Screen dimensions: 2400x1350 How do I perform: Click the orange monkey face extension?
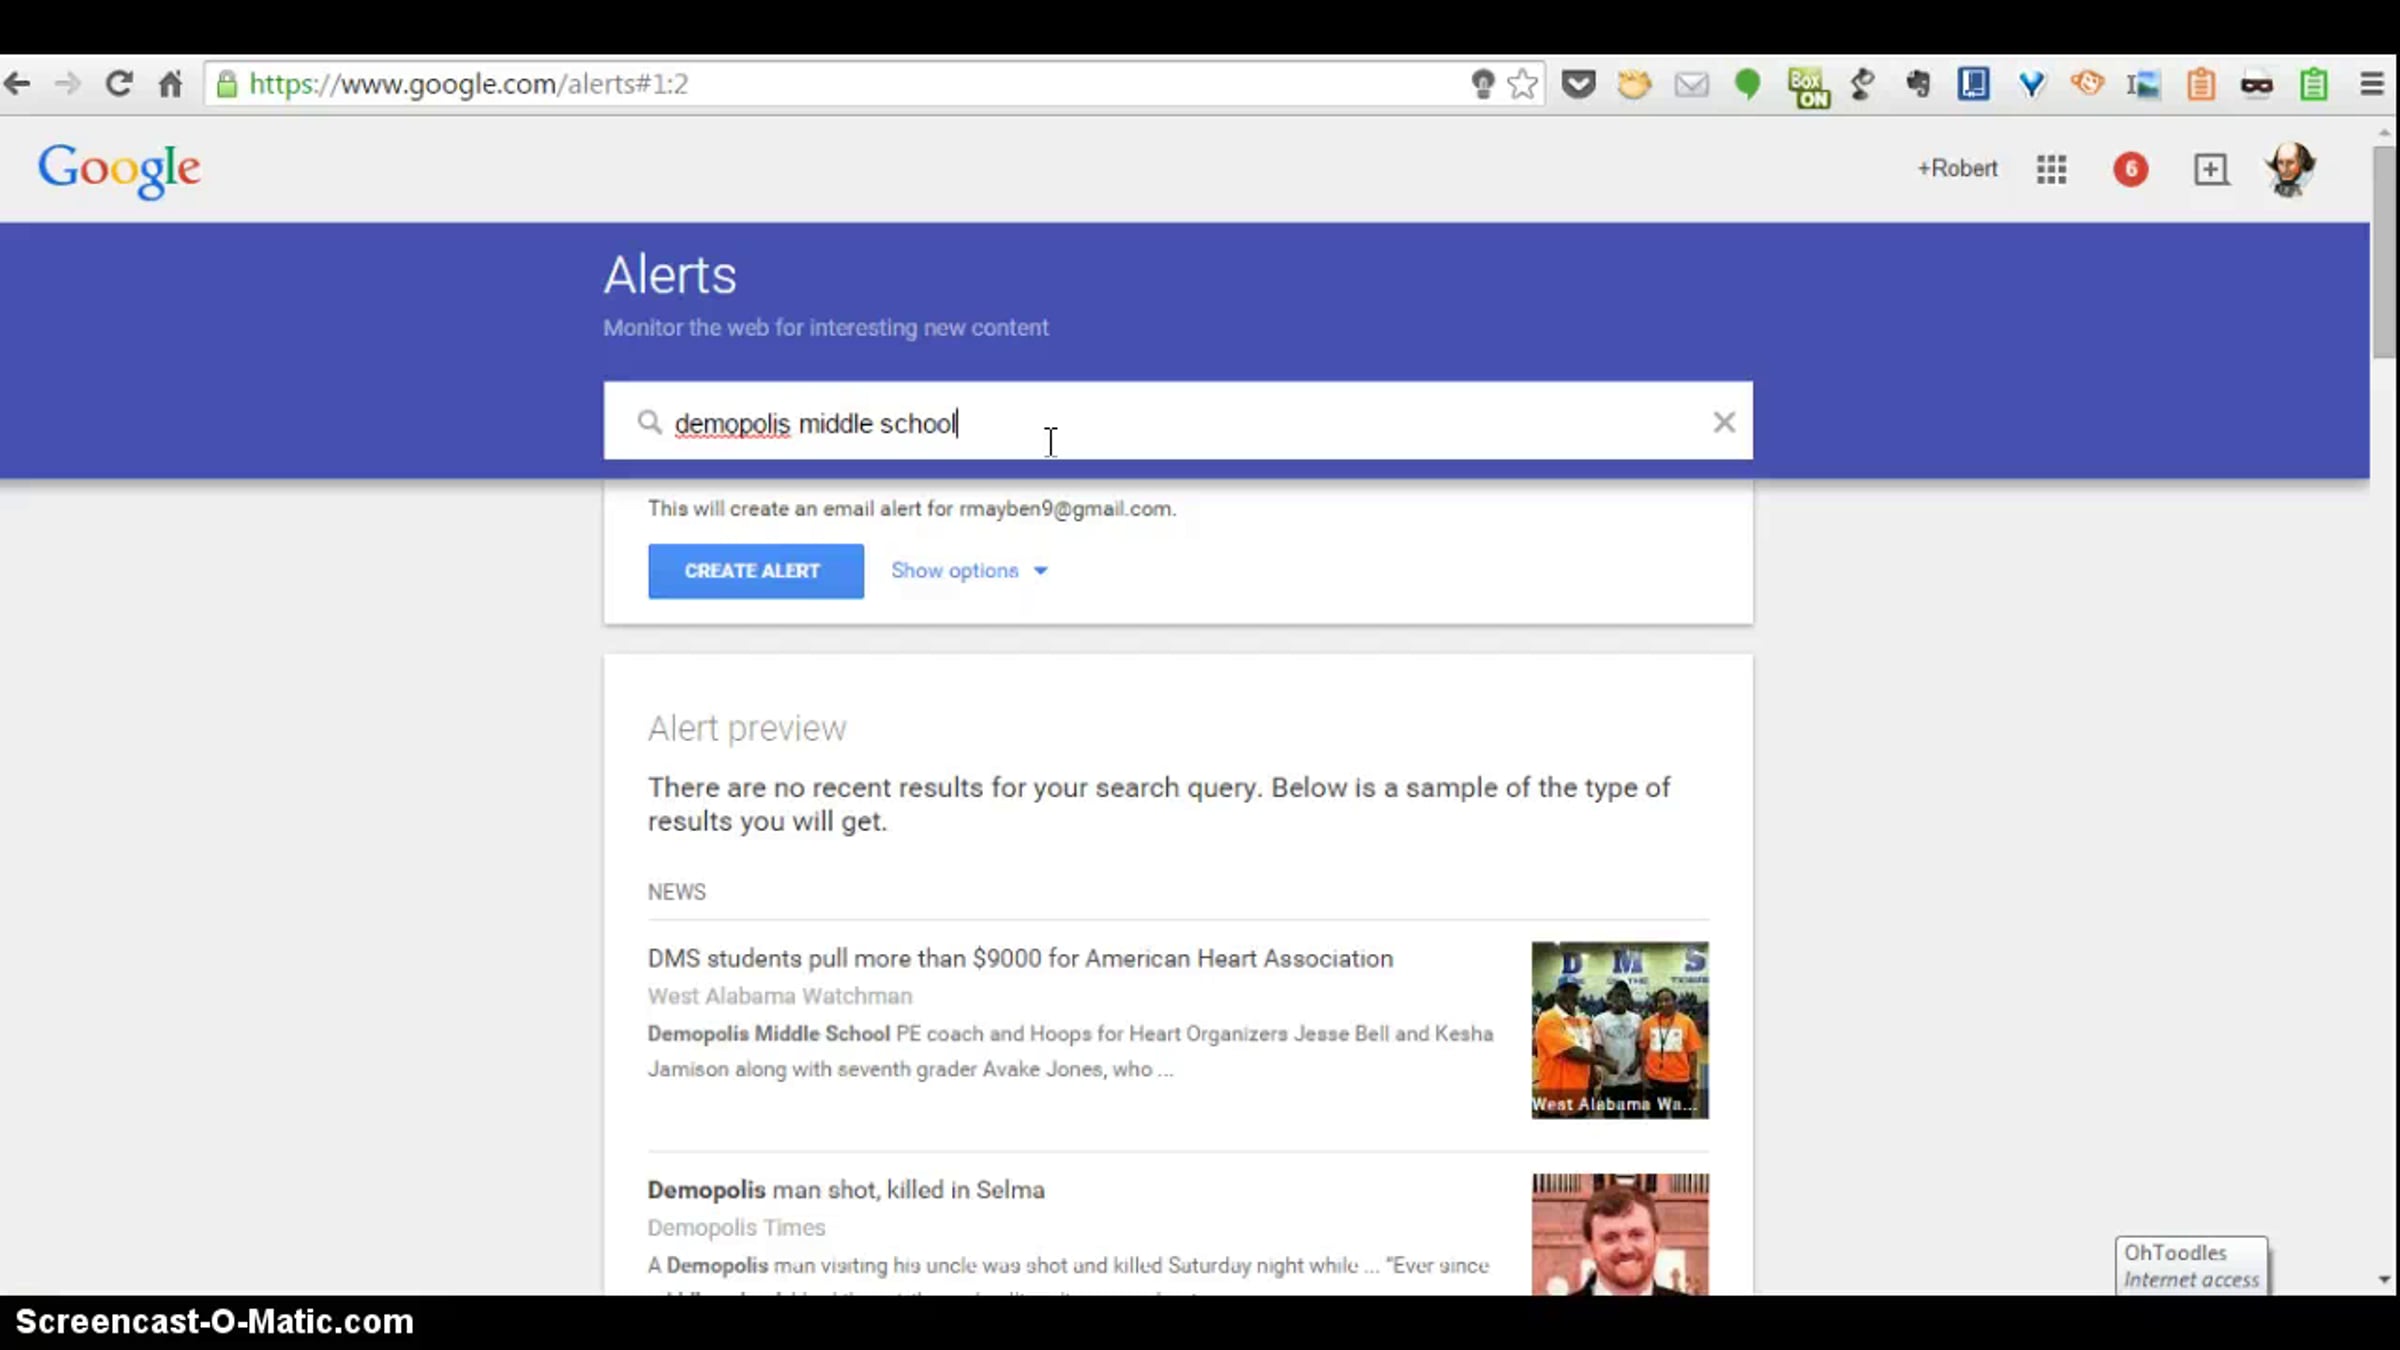[2087, 83]
